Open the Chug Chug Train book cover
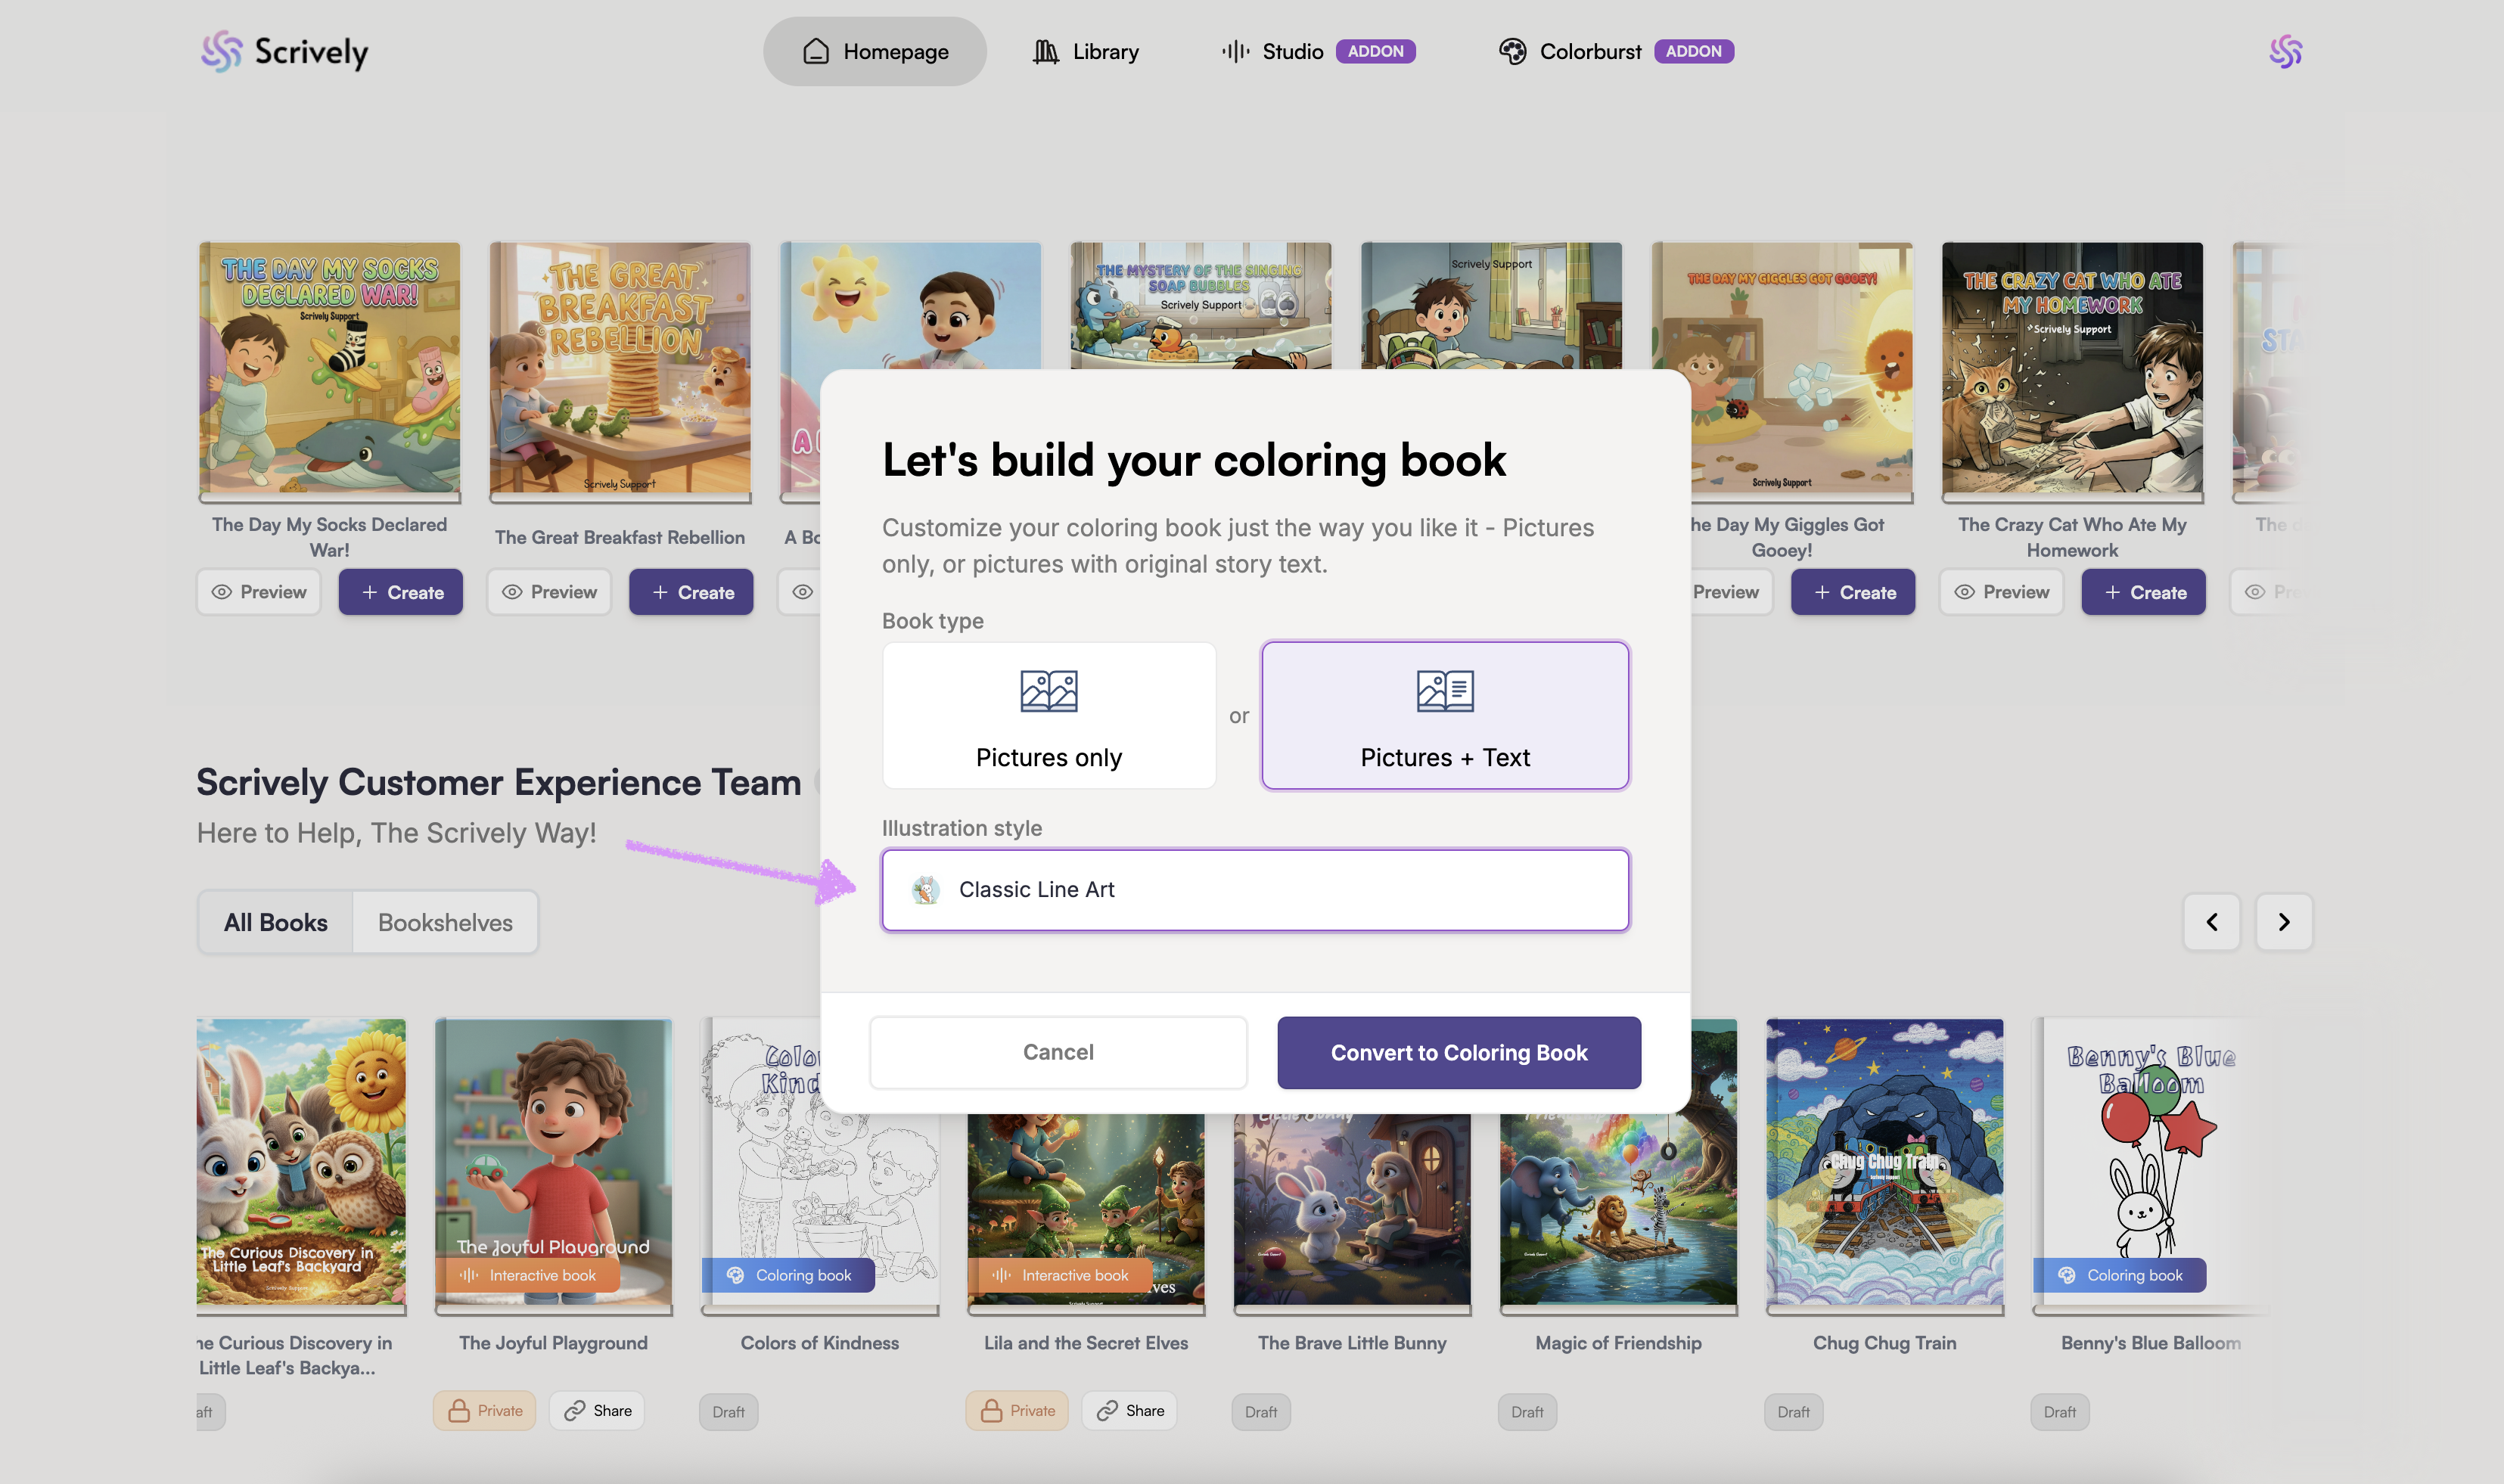The image size is (2504, 1484). pos(1884,1162)
